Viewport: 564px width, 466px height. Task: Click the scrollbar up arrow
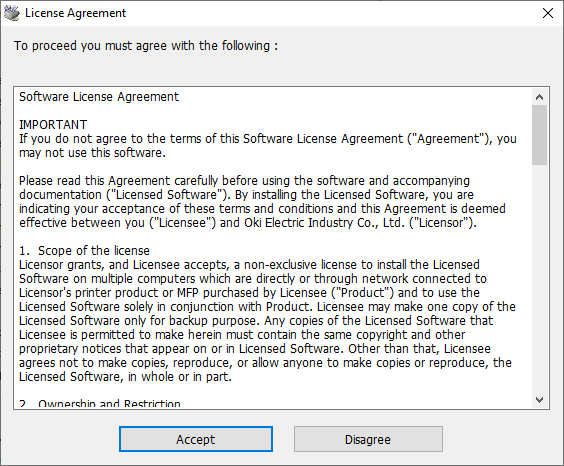point(539,97)
